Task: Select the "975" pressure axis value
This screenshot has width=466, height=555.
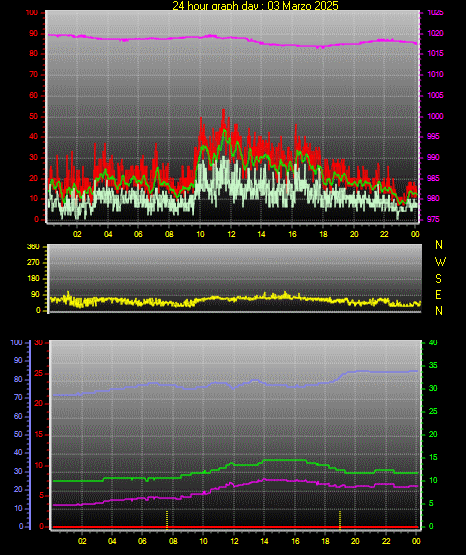Action: pyautogui.click(x=433, y=219)
